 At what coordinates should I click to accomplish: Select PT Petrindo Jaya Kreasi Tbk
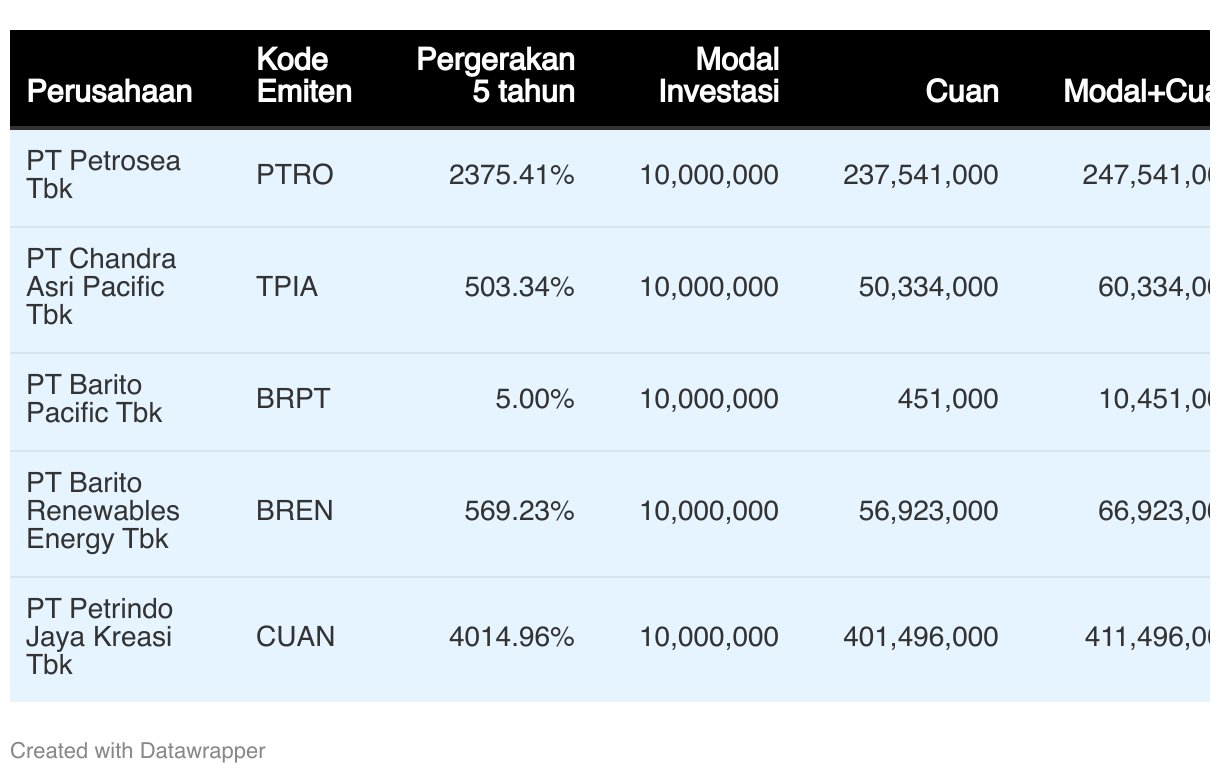coord(100,637)
